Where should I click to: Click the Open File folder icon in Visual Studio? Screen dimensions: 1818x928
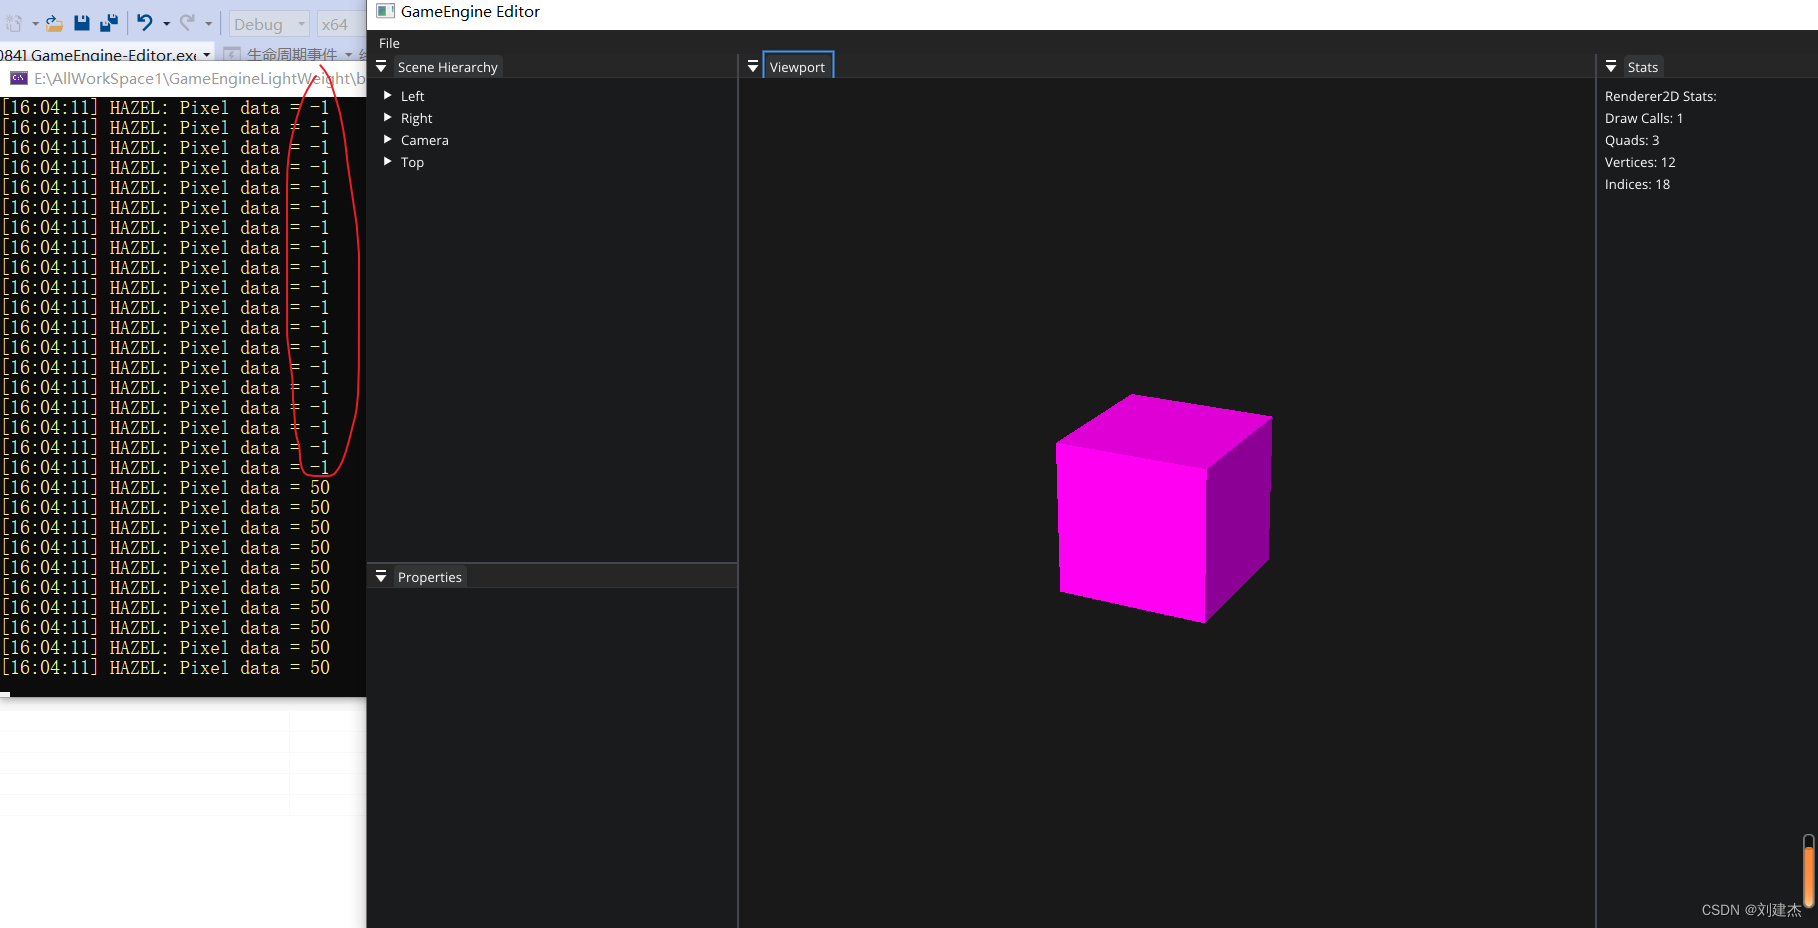click(54, 23)
